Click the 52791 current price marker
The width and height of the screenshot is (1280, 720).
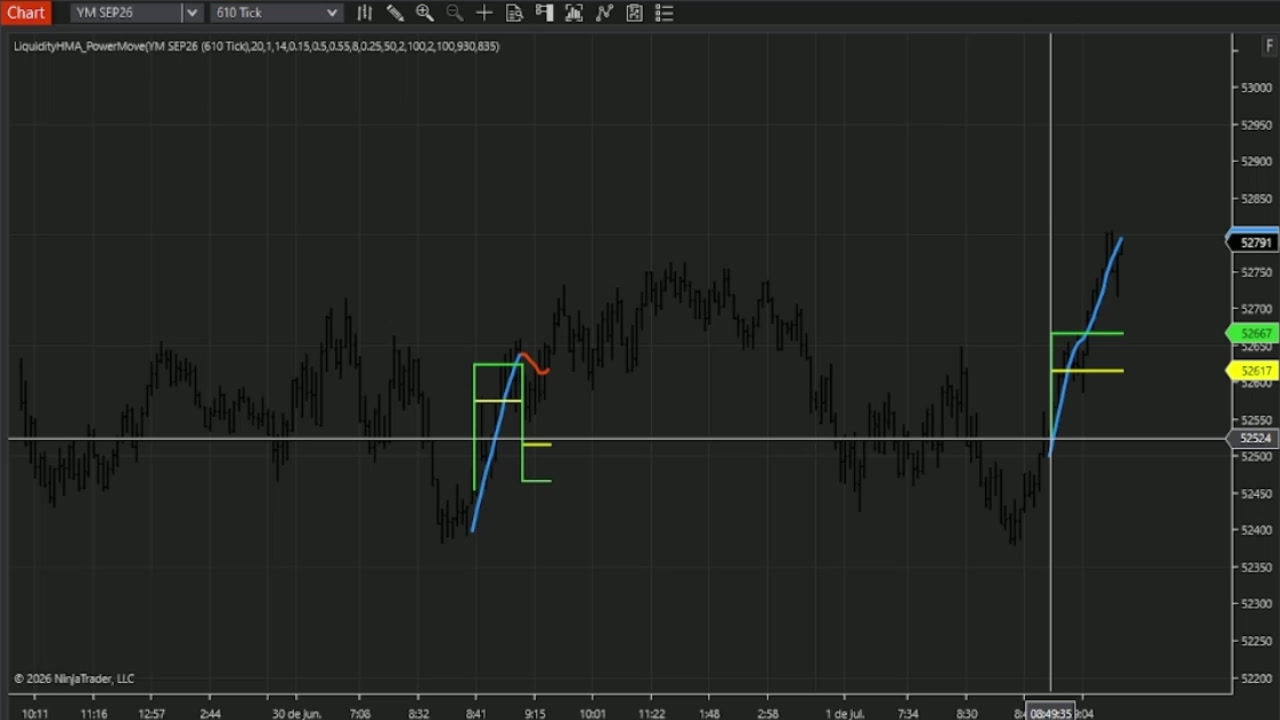[x=1254, y=243]
